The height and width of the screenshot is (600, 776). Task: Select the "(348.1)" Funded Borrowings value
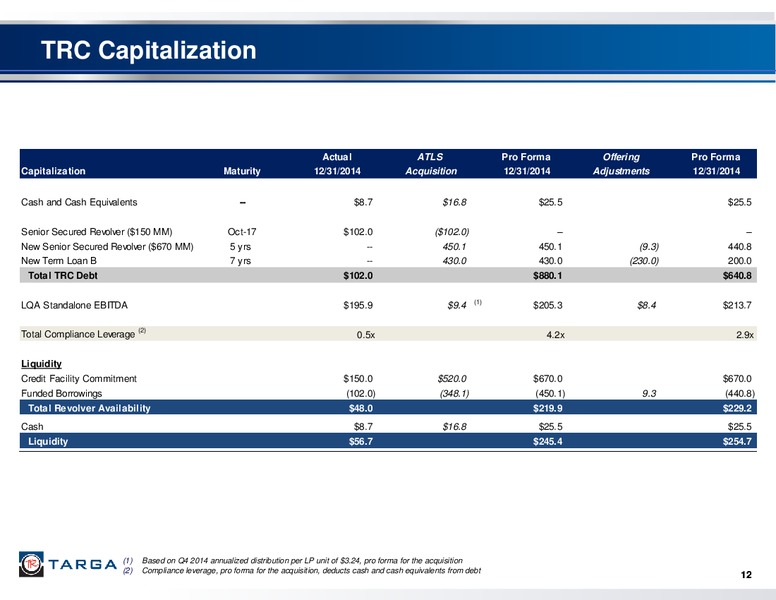click(454, 394)
